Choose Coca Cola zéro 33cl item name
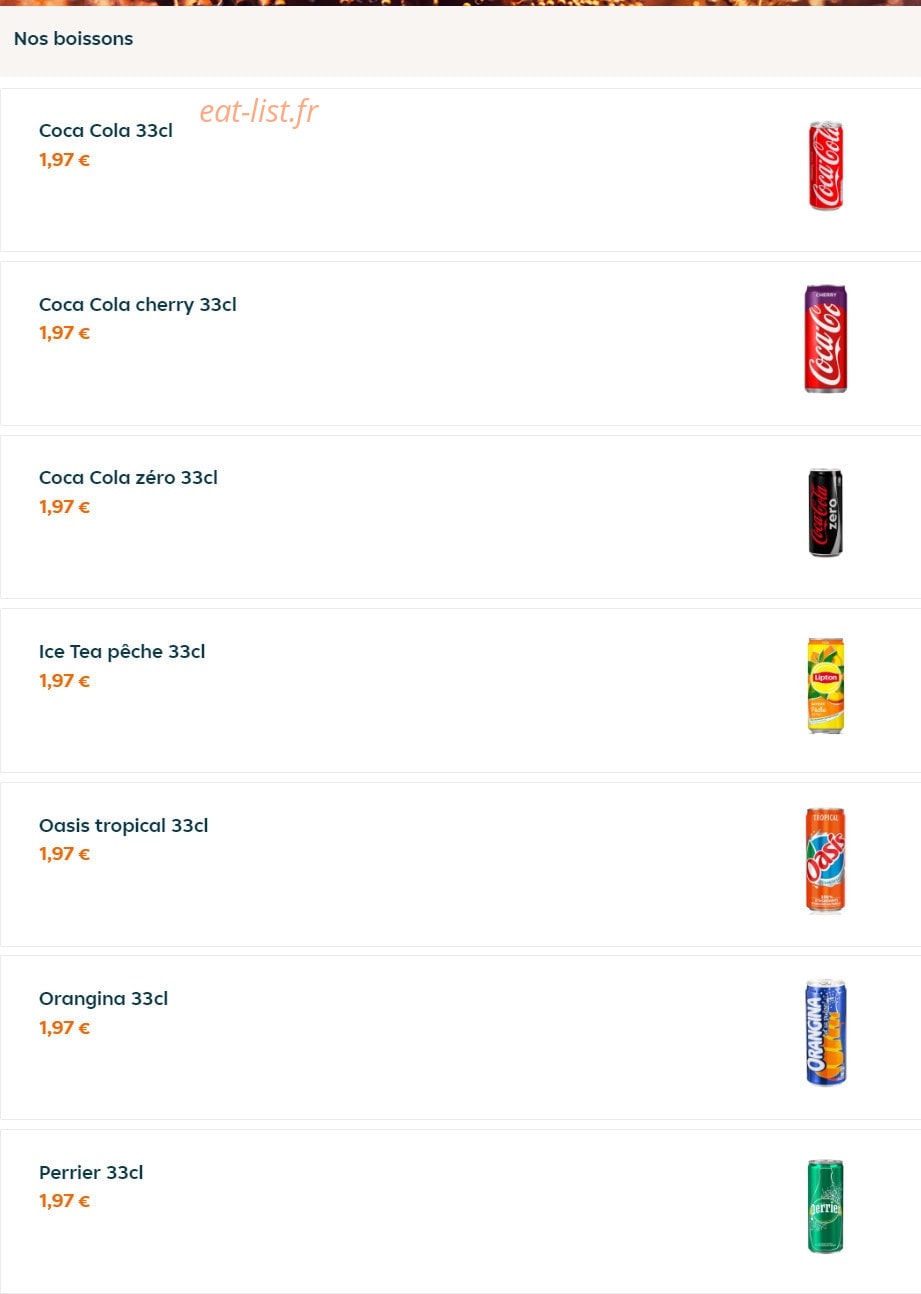921x1294 pixels. tap(128, 477)
